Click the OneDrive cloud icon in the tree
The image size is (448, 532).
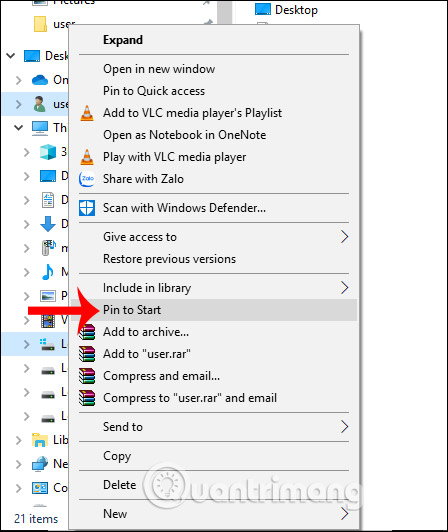click(x=40, y=80)
